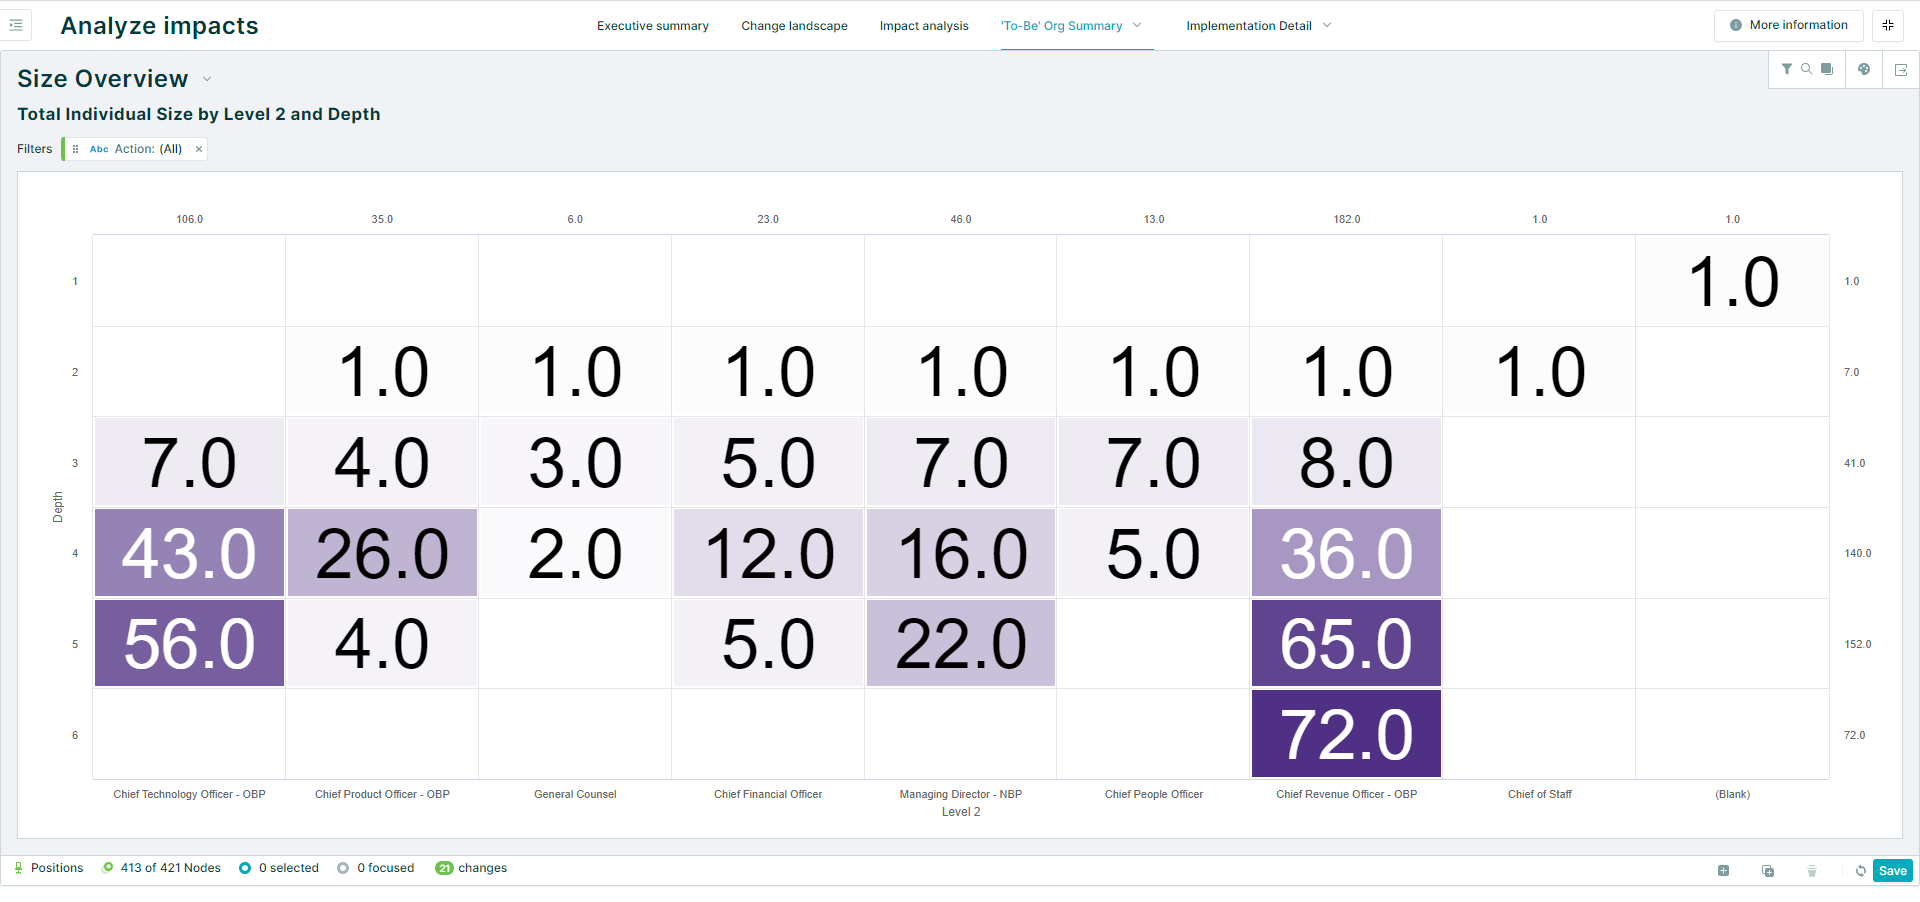Select the 'To-Be' Org Summary tab

[x=1062, y=26]
